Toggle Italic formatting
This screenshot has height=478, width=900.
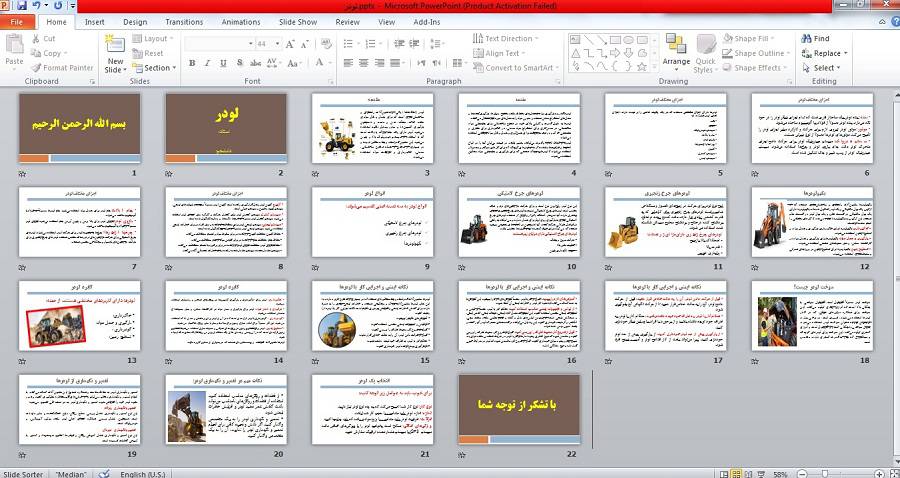pyautogui.click(x=208, y=63)
